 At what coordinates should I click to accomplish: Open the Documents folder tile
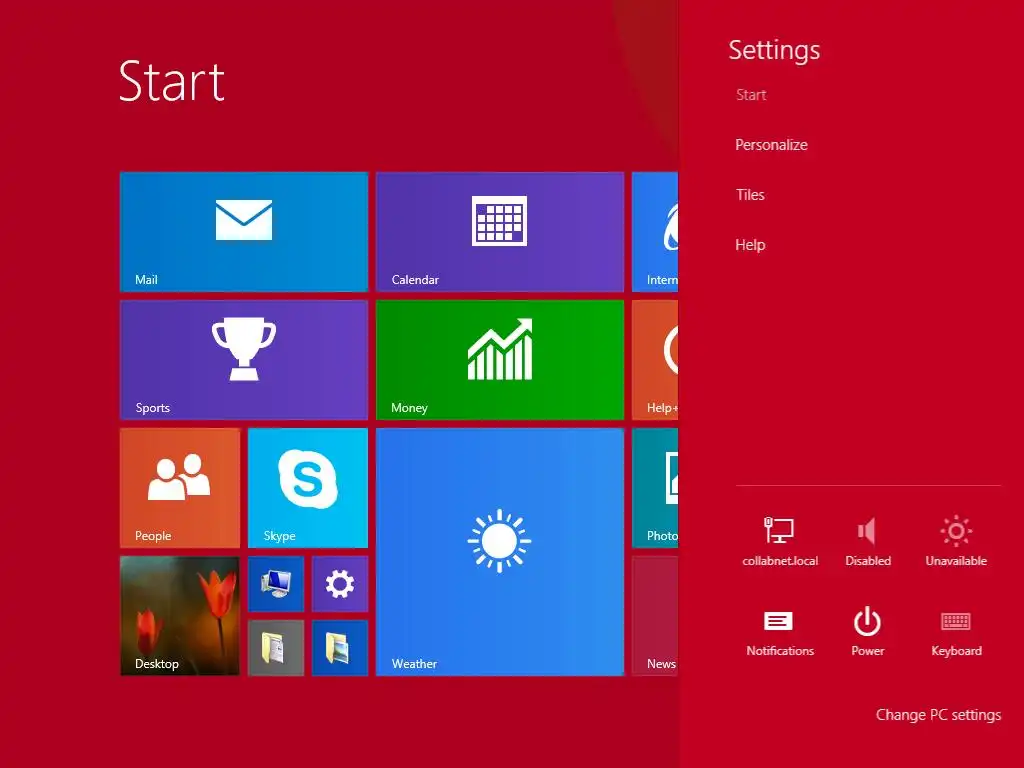tap(276, 648)
